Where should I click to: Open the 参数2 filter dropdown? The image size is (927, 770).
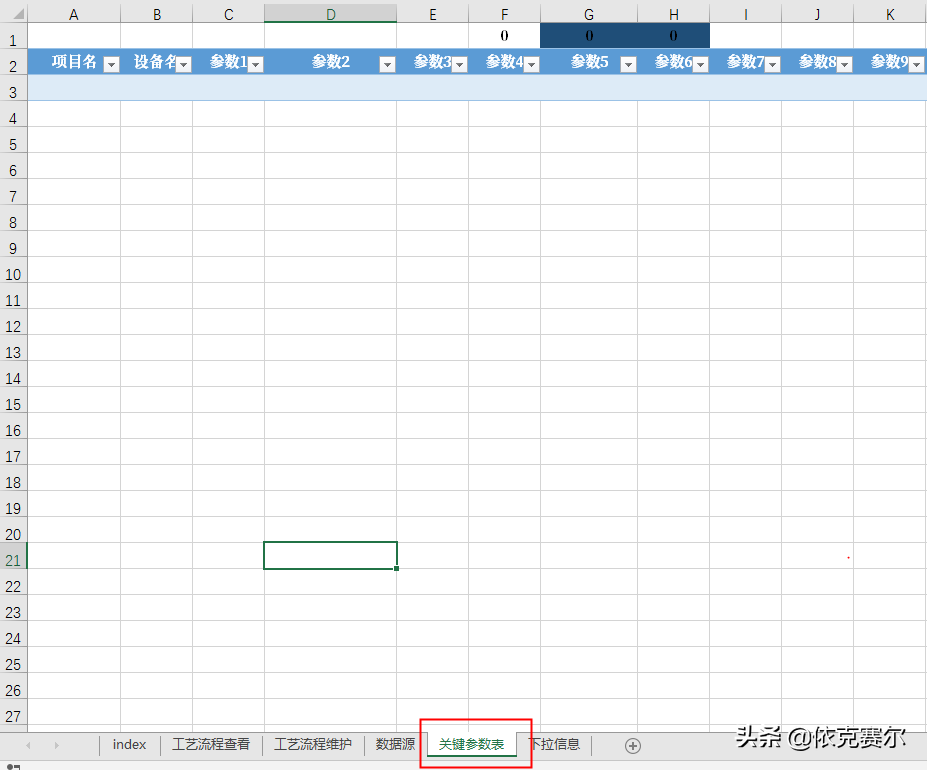click(x=387, y=64)
